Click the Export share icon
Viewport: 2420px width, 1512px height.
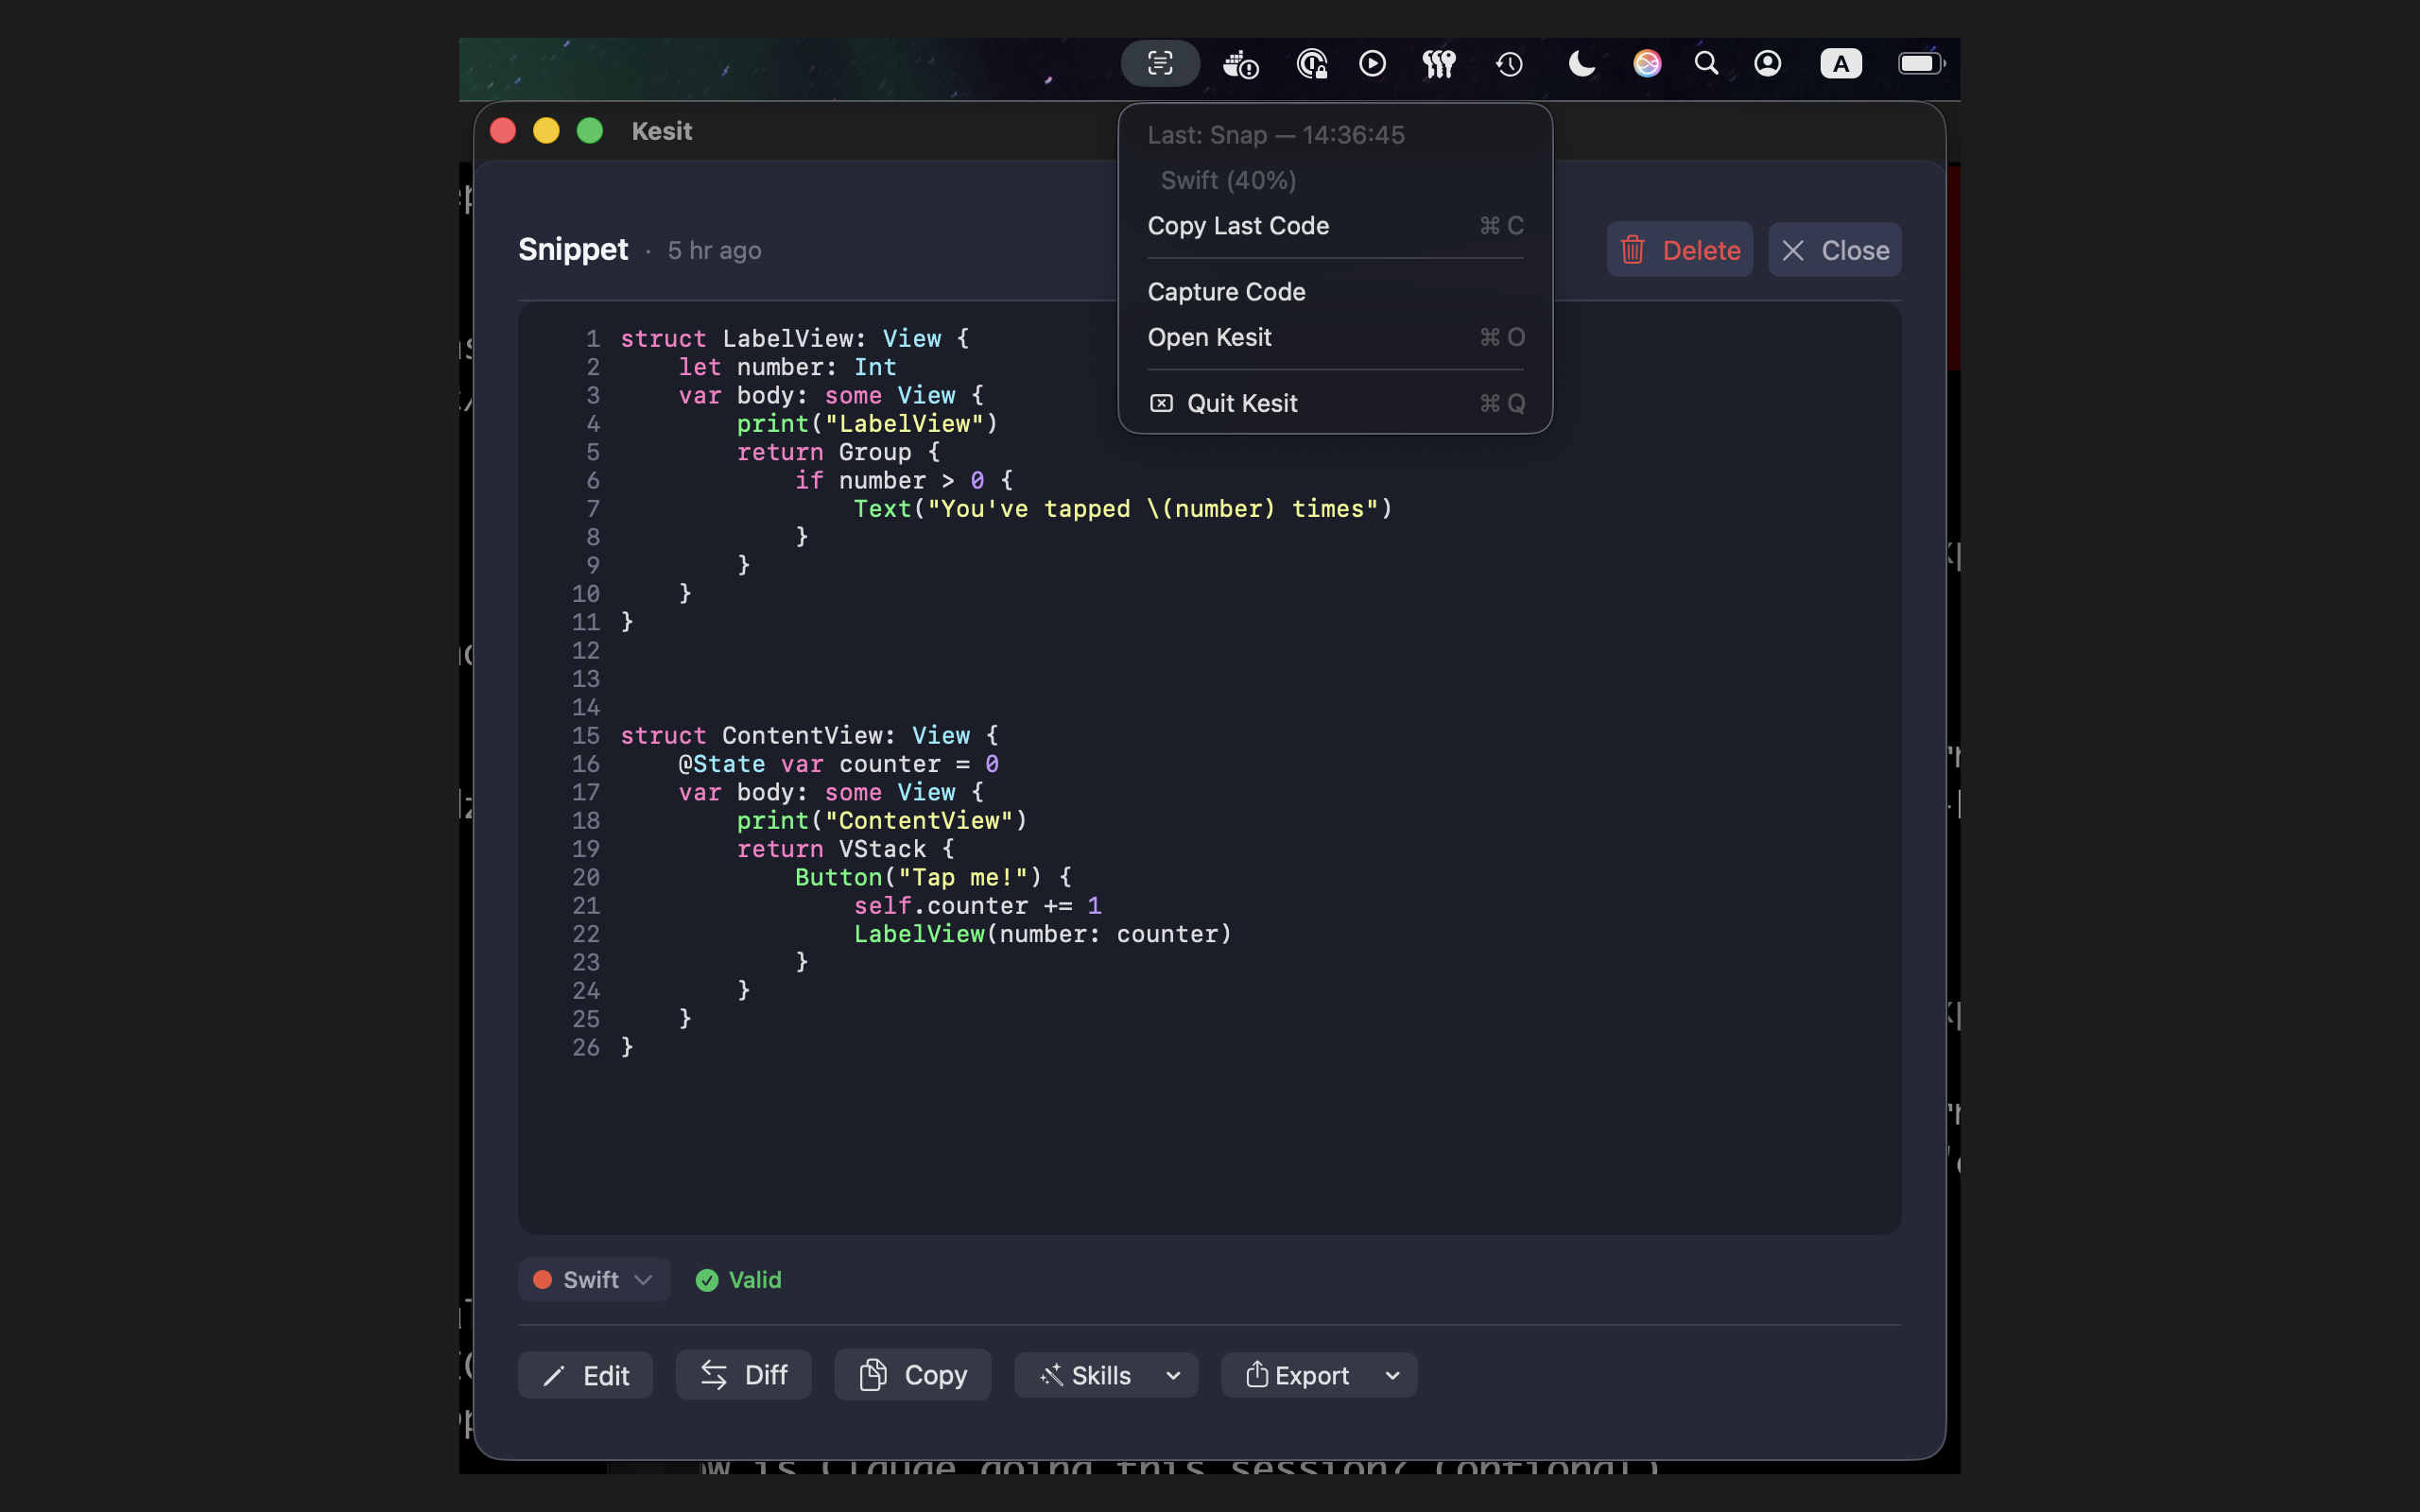coord(1257,1375)
